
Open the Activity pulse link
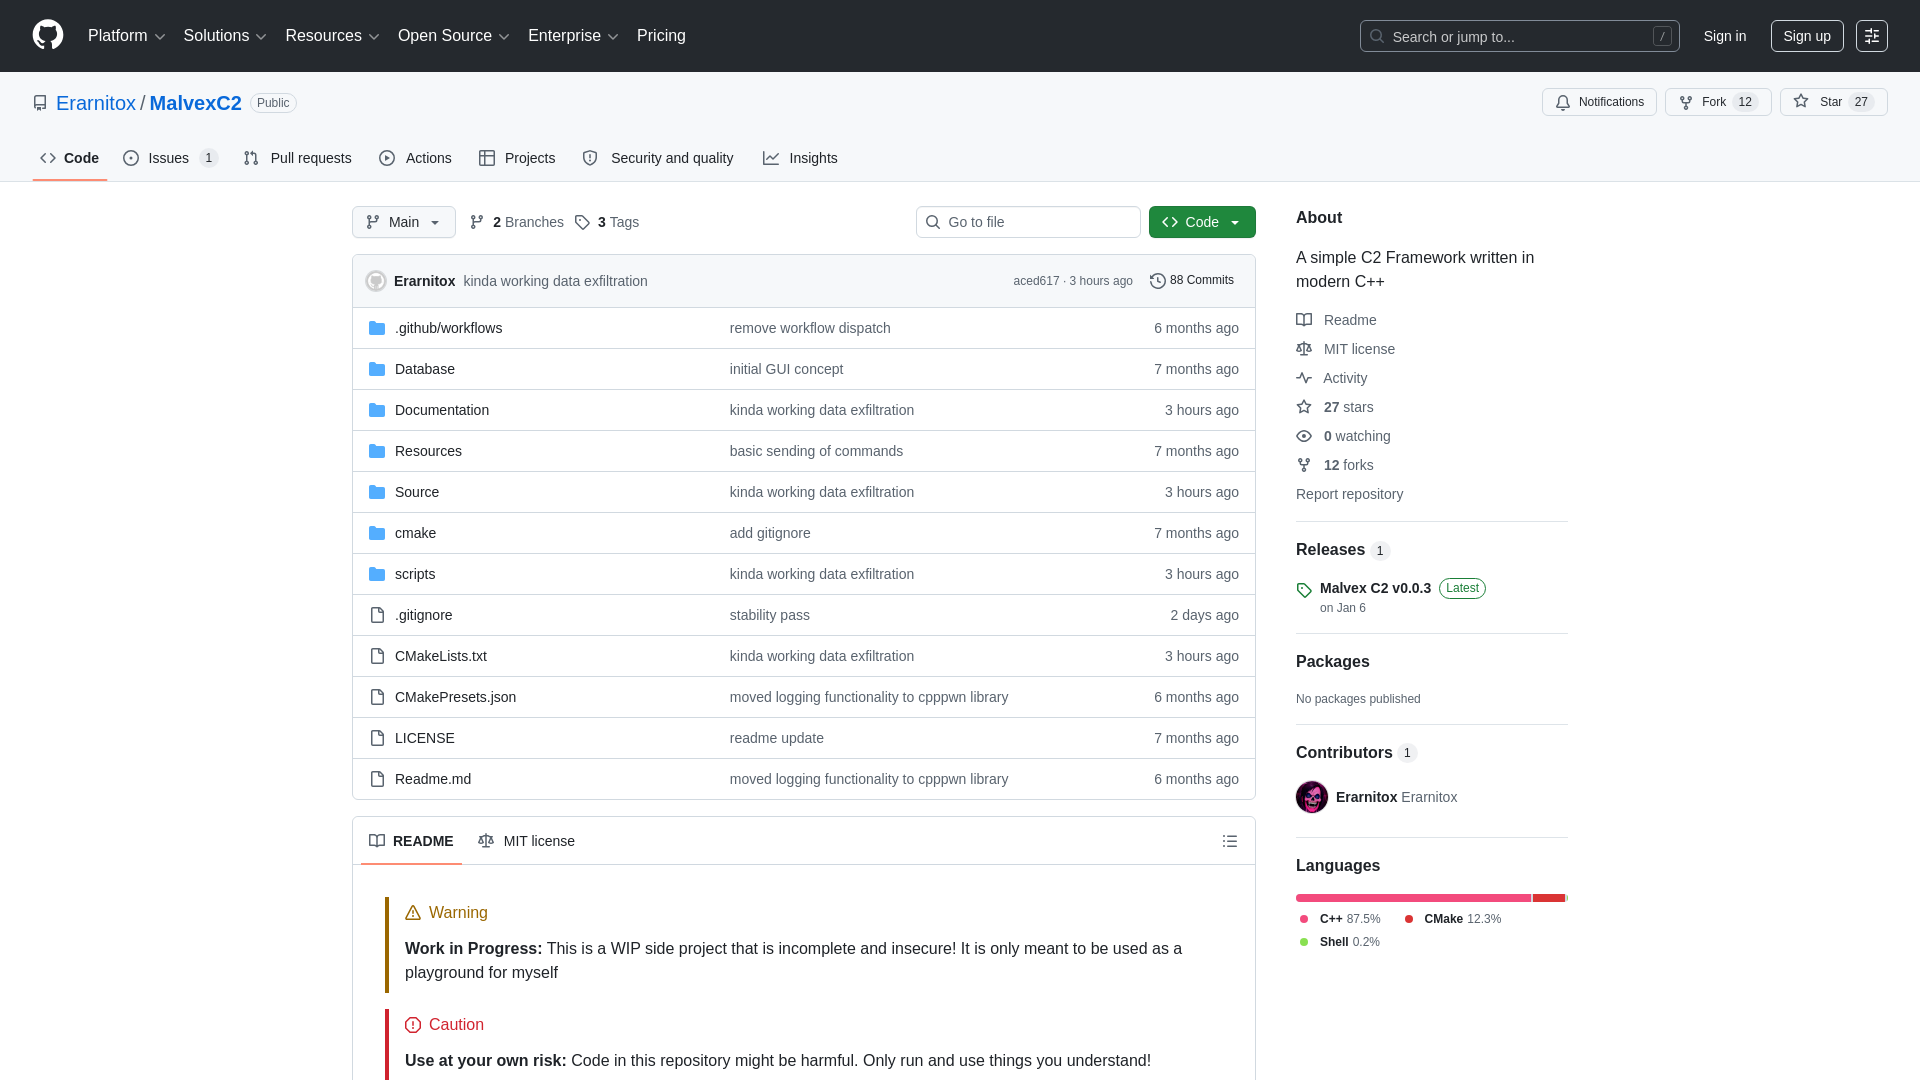1331,378
